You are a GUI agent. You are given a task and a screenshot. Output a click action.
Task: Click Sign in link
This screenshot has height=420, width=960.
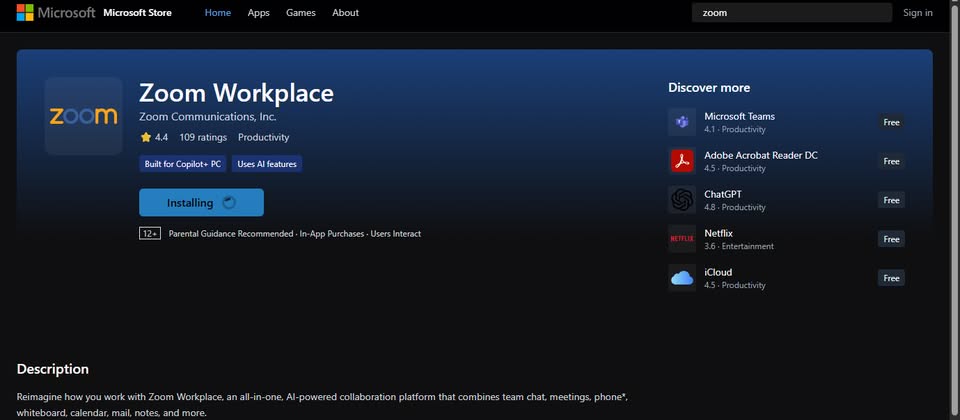click(x=917, y=13)
